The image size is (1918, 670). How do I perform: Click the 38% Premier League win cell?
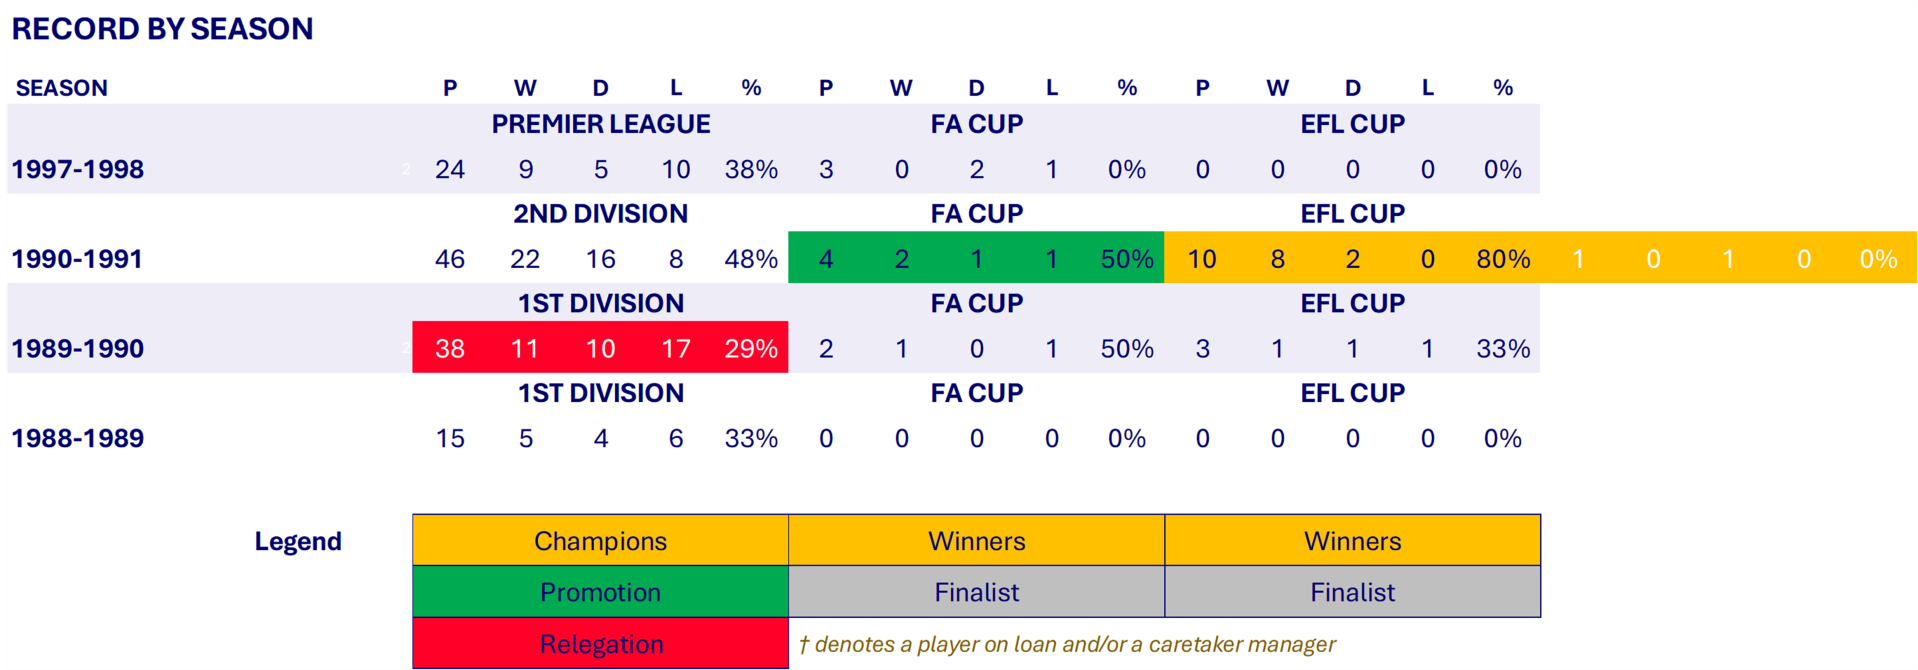[x=751, y=169]
